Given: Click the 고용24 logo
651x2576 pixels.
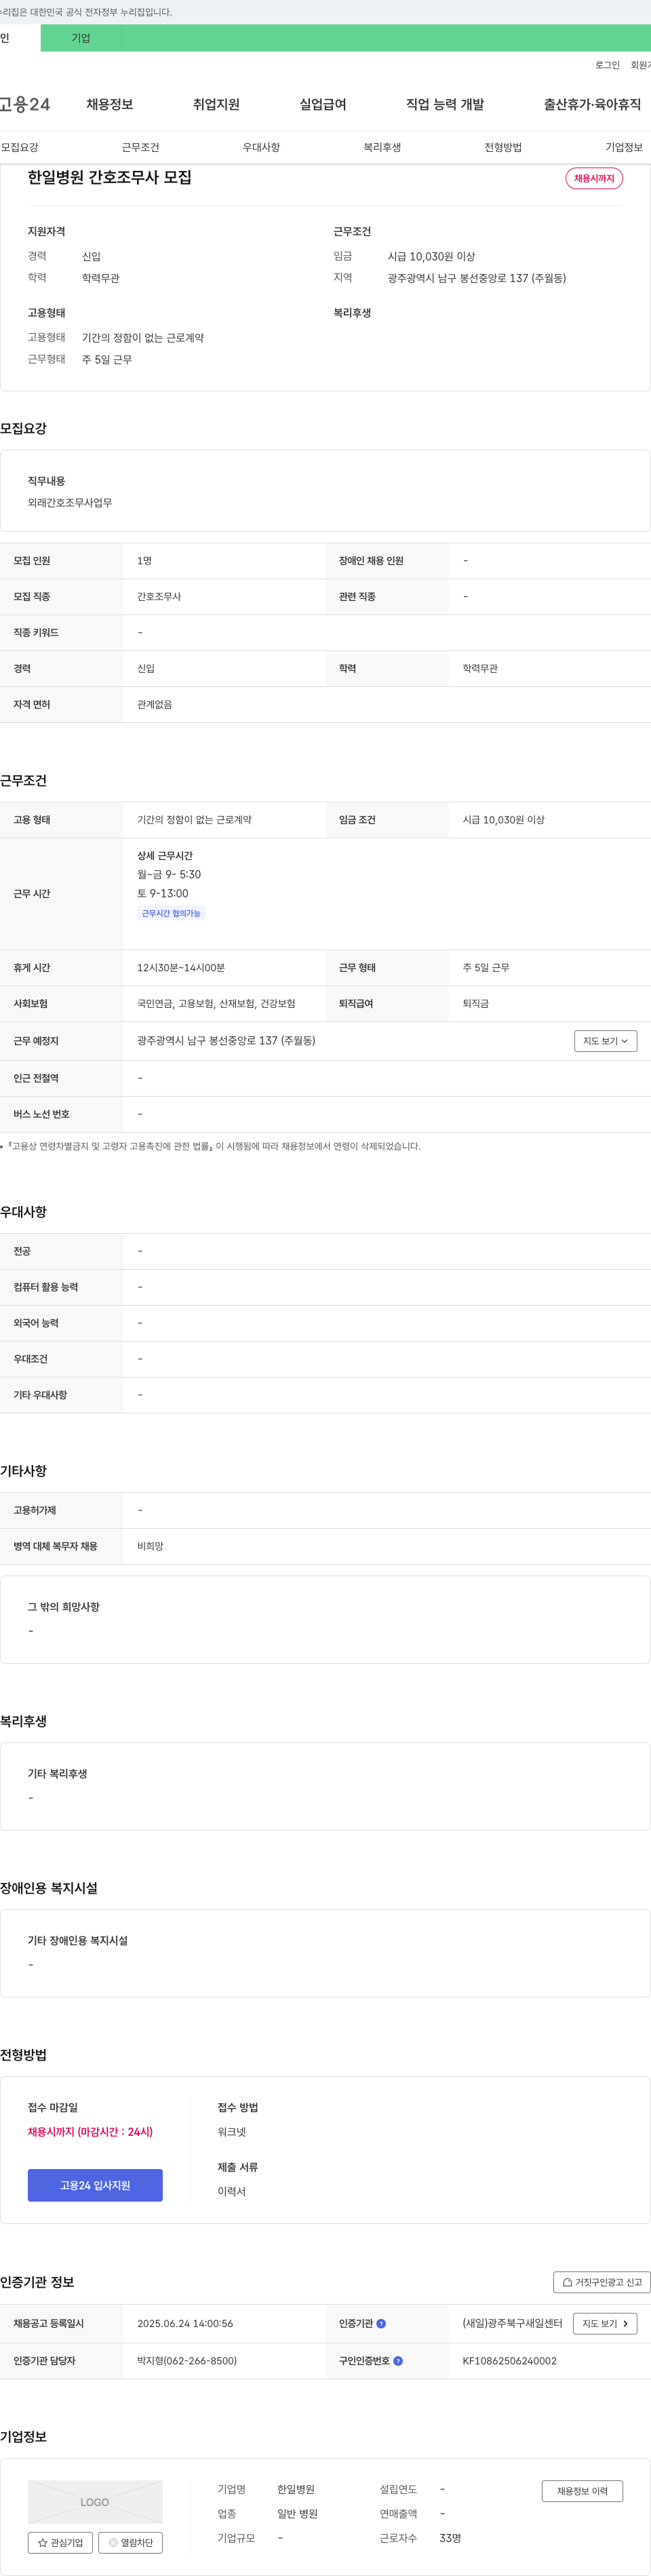Looking at the screenshot, I should 25,104.
